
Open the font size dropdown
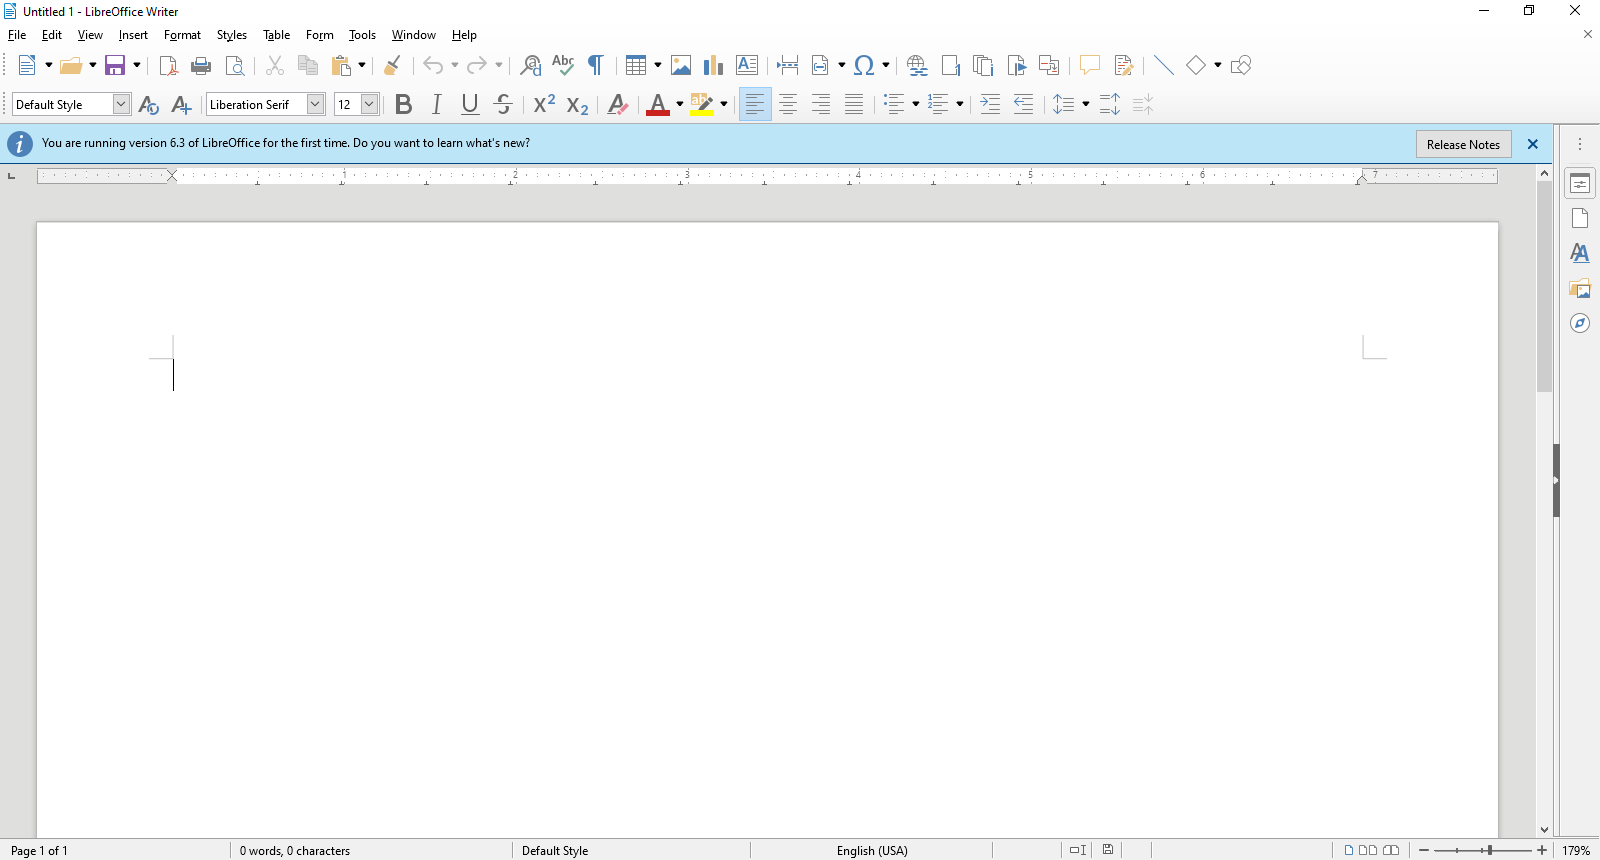[369, 104]
